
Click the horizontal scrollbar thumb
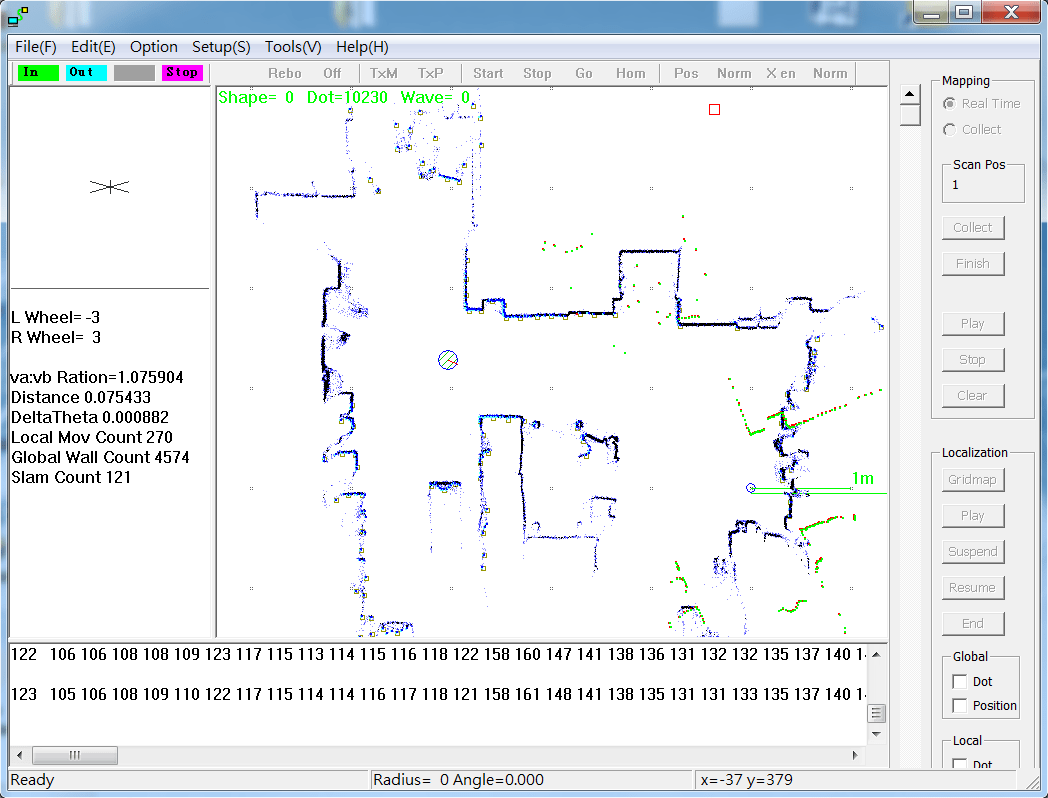(x=75, y=755)
